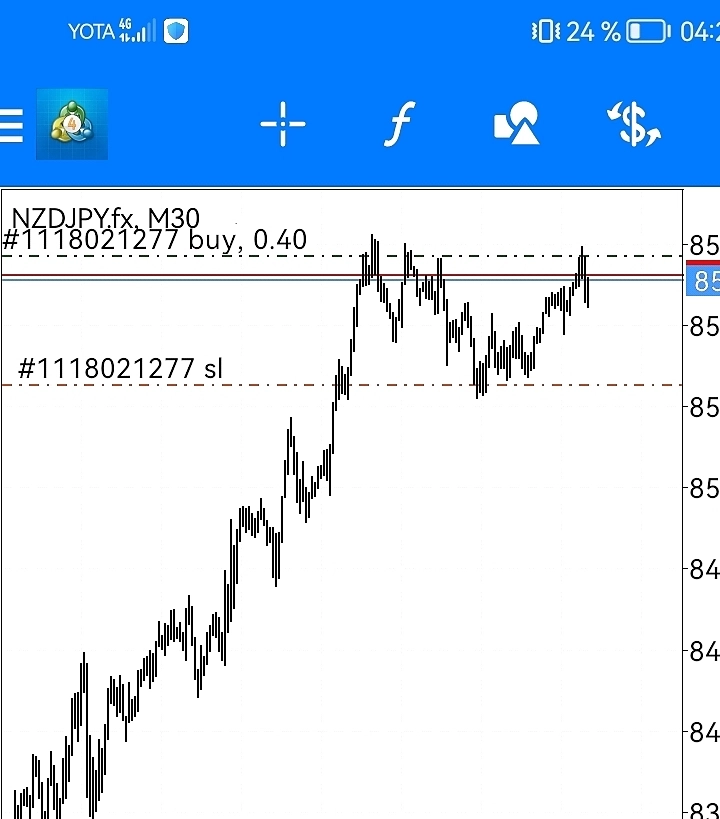Tap the 24 % battery percentage

(593, 32)
